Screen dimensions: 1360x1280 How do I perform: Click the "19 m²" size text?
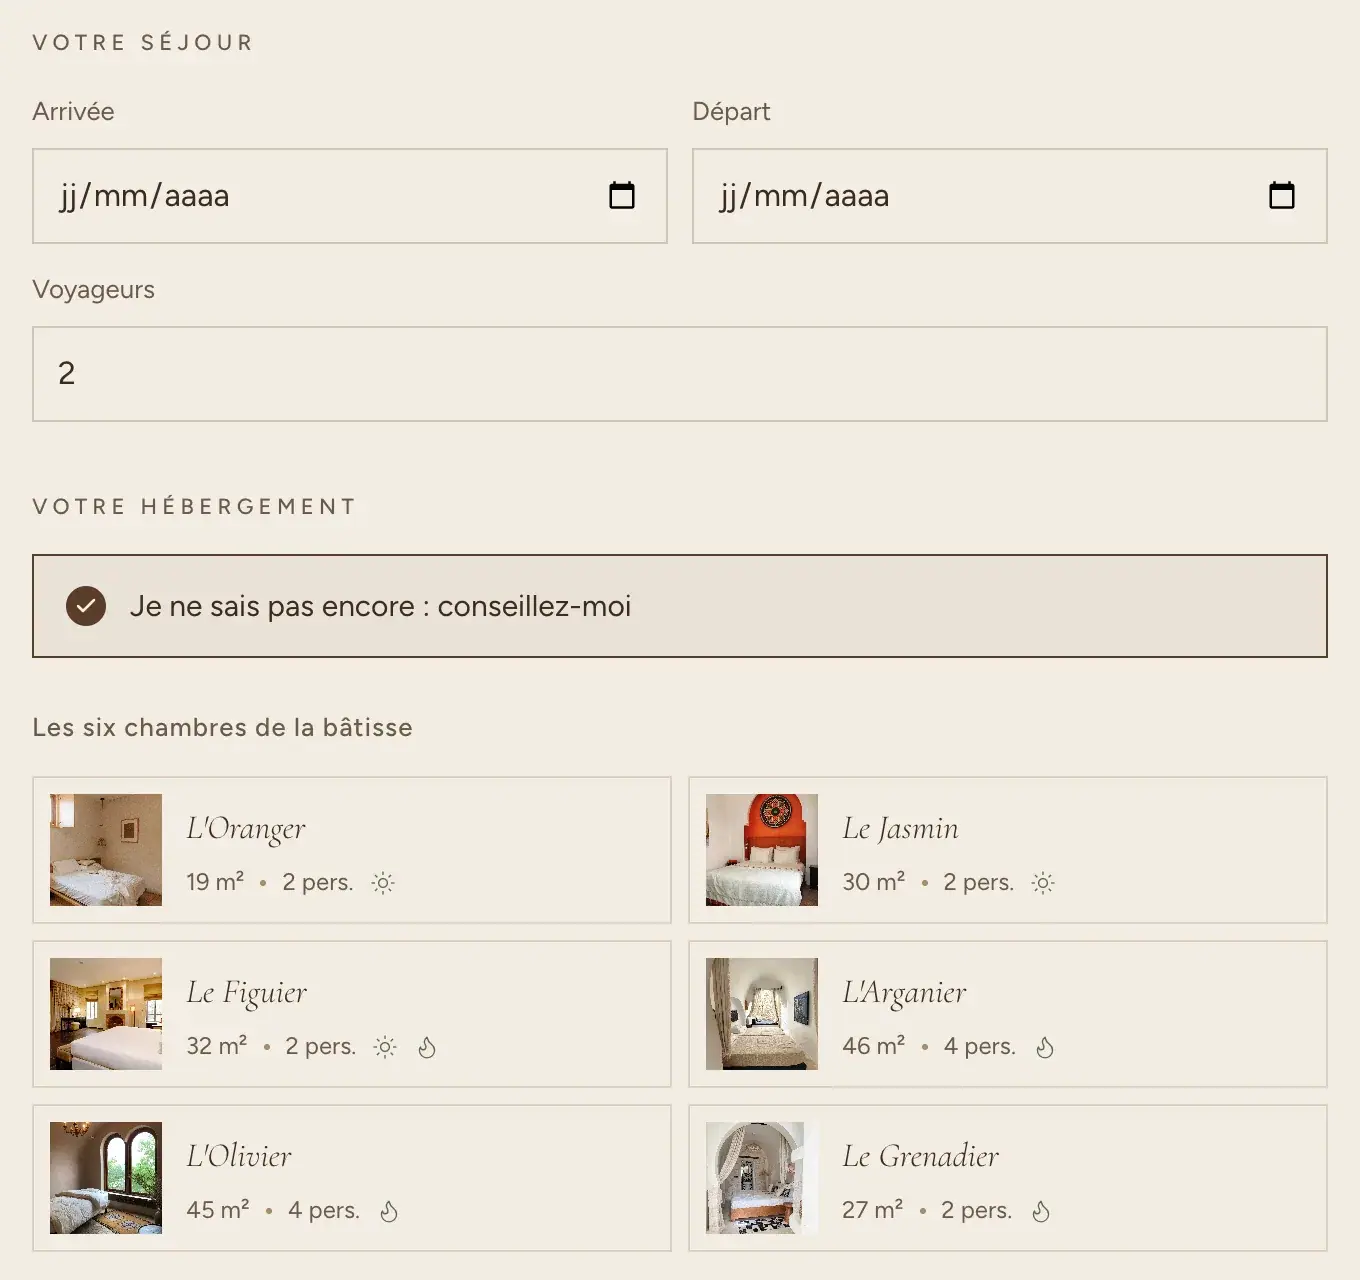coord(215,882)
